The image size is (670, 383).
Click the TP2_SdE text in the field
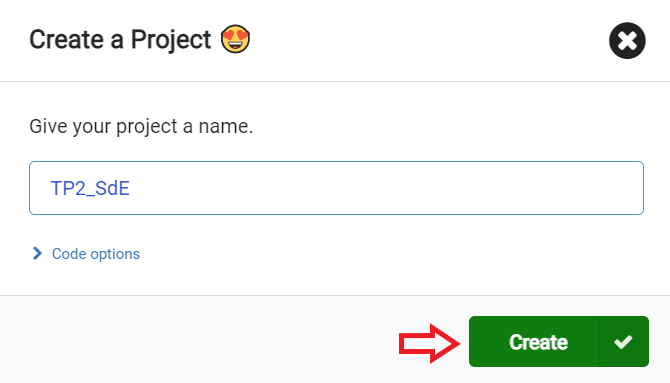90,189
